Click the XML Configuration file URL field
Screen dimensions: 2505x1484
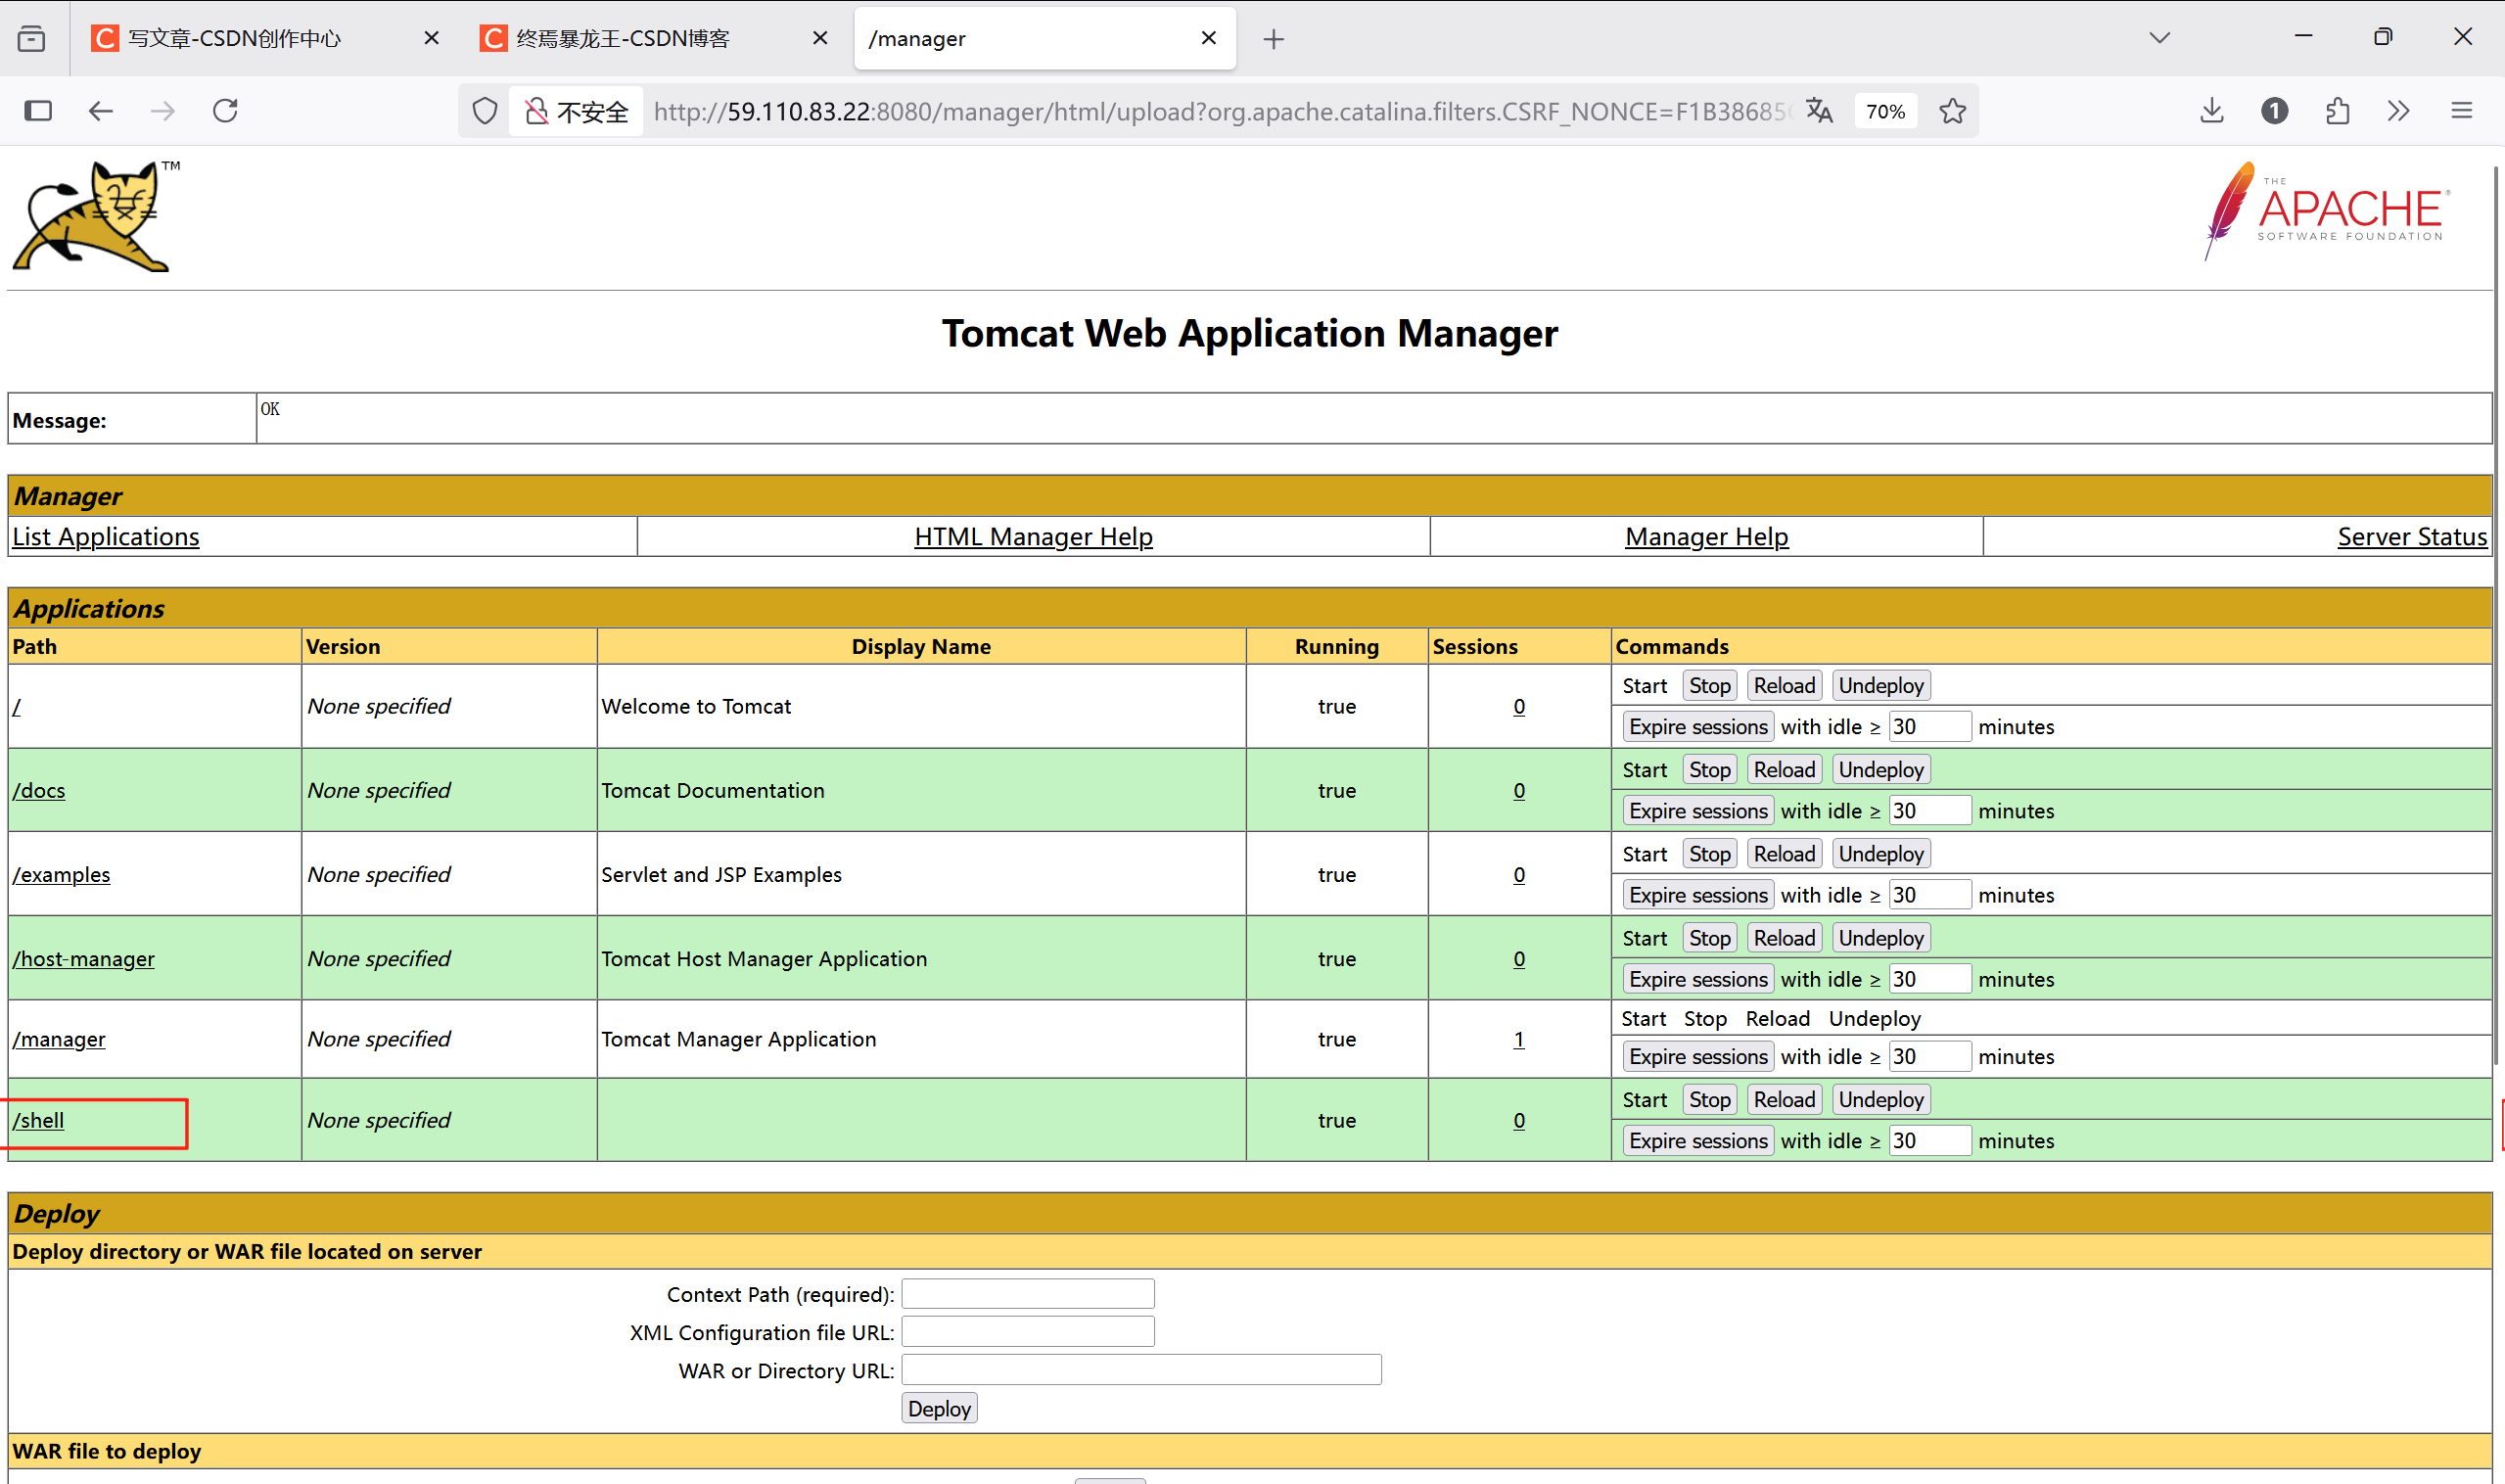pos(1028,1331)
